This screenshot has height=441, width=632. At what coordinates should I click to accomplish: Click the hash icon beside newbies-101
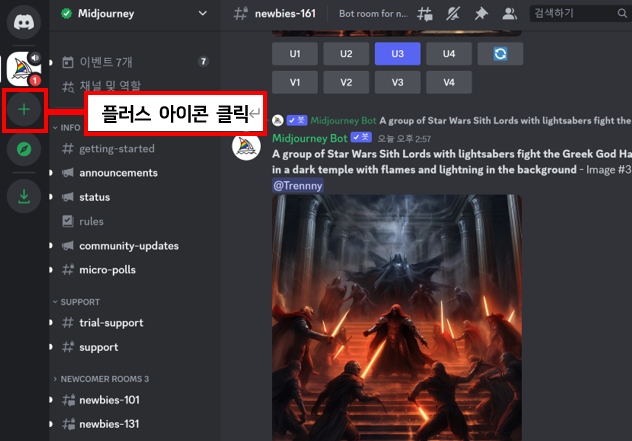68,400
